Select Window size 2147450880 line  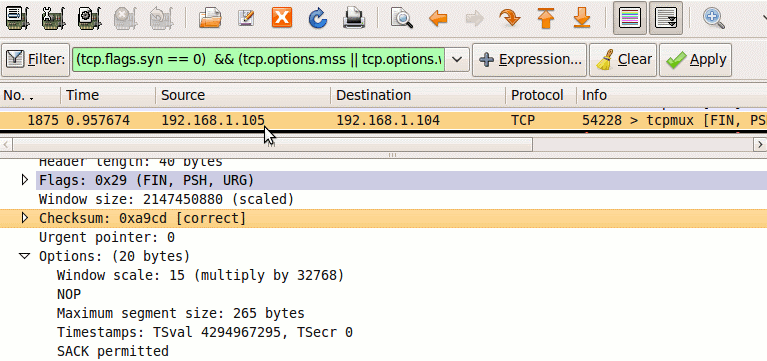pos(166,200)
